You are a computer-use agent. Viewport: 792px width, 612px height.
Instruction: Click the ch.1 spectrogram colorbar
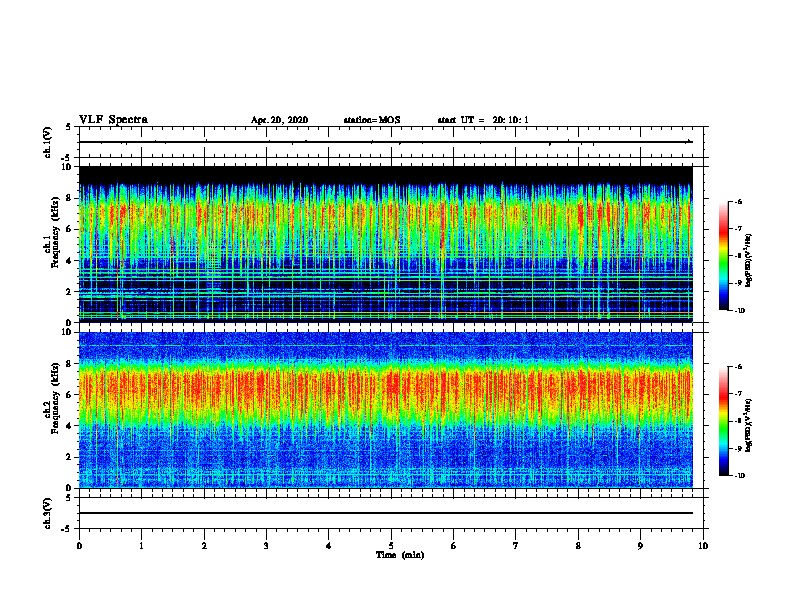[x=724, y=256]
